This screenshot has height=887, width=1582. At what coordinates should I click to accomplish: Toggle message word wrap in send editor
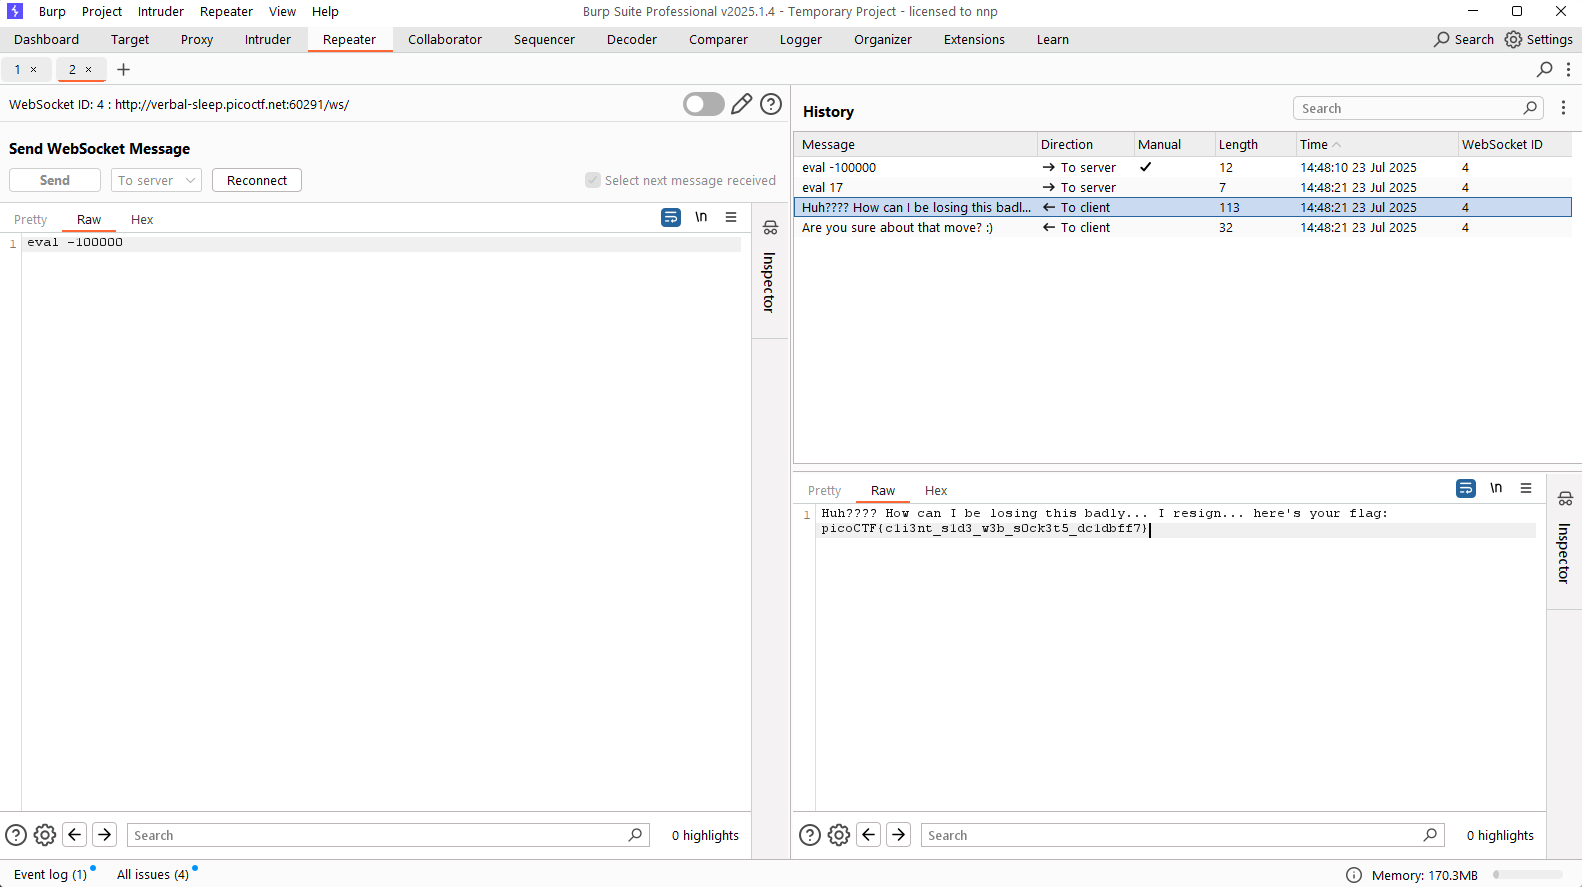[671, 217]
